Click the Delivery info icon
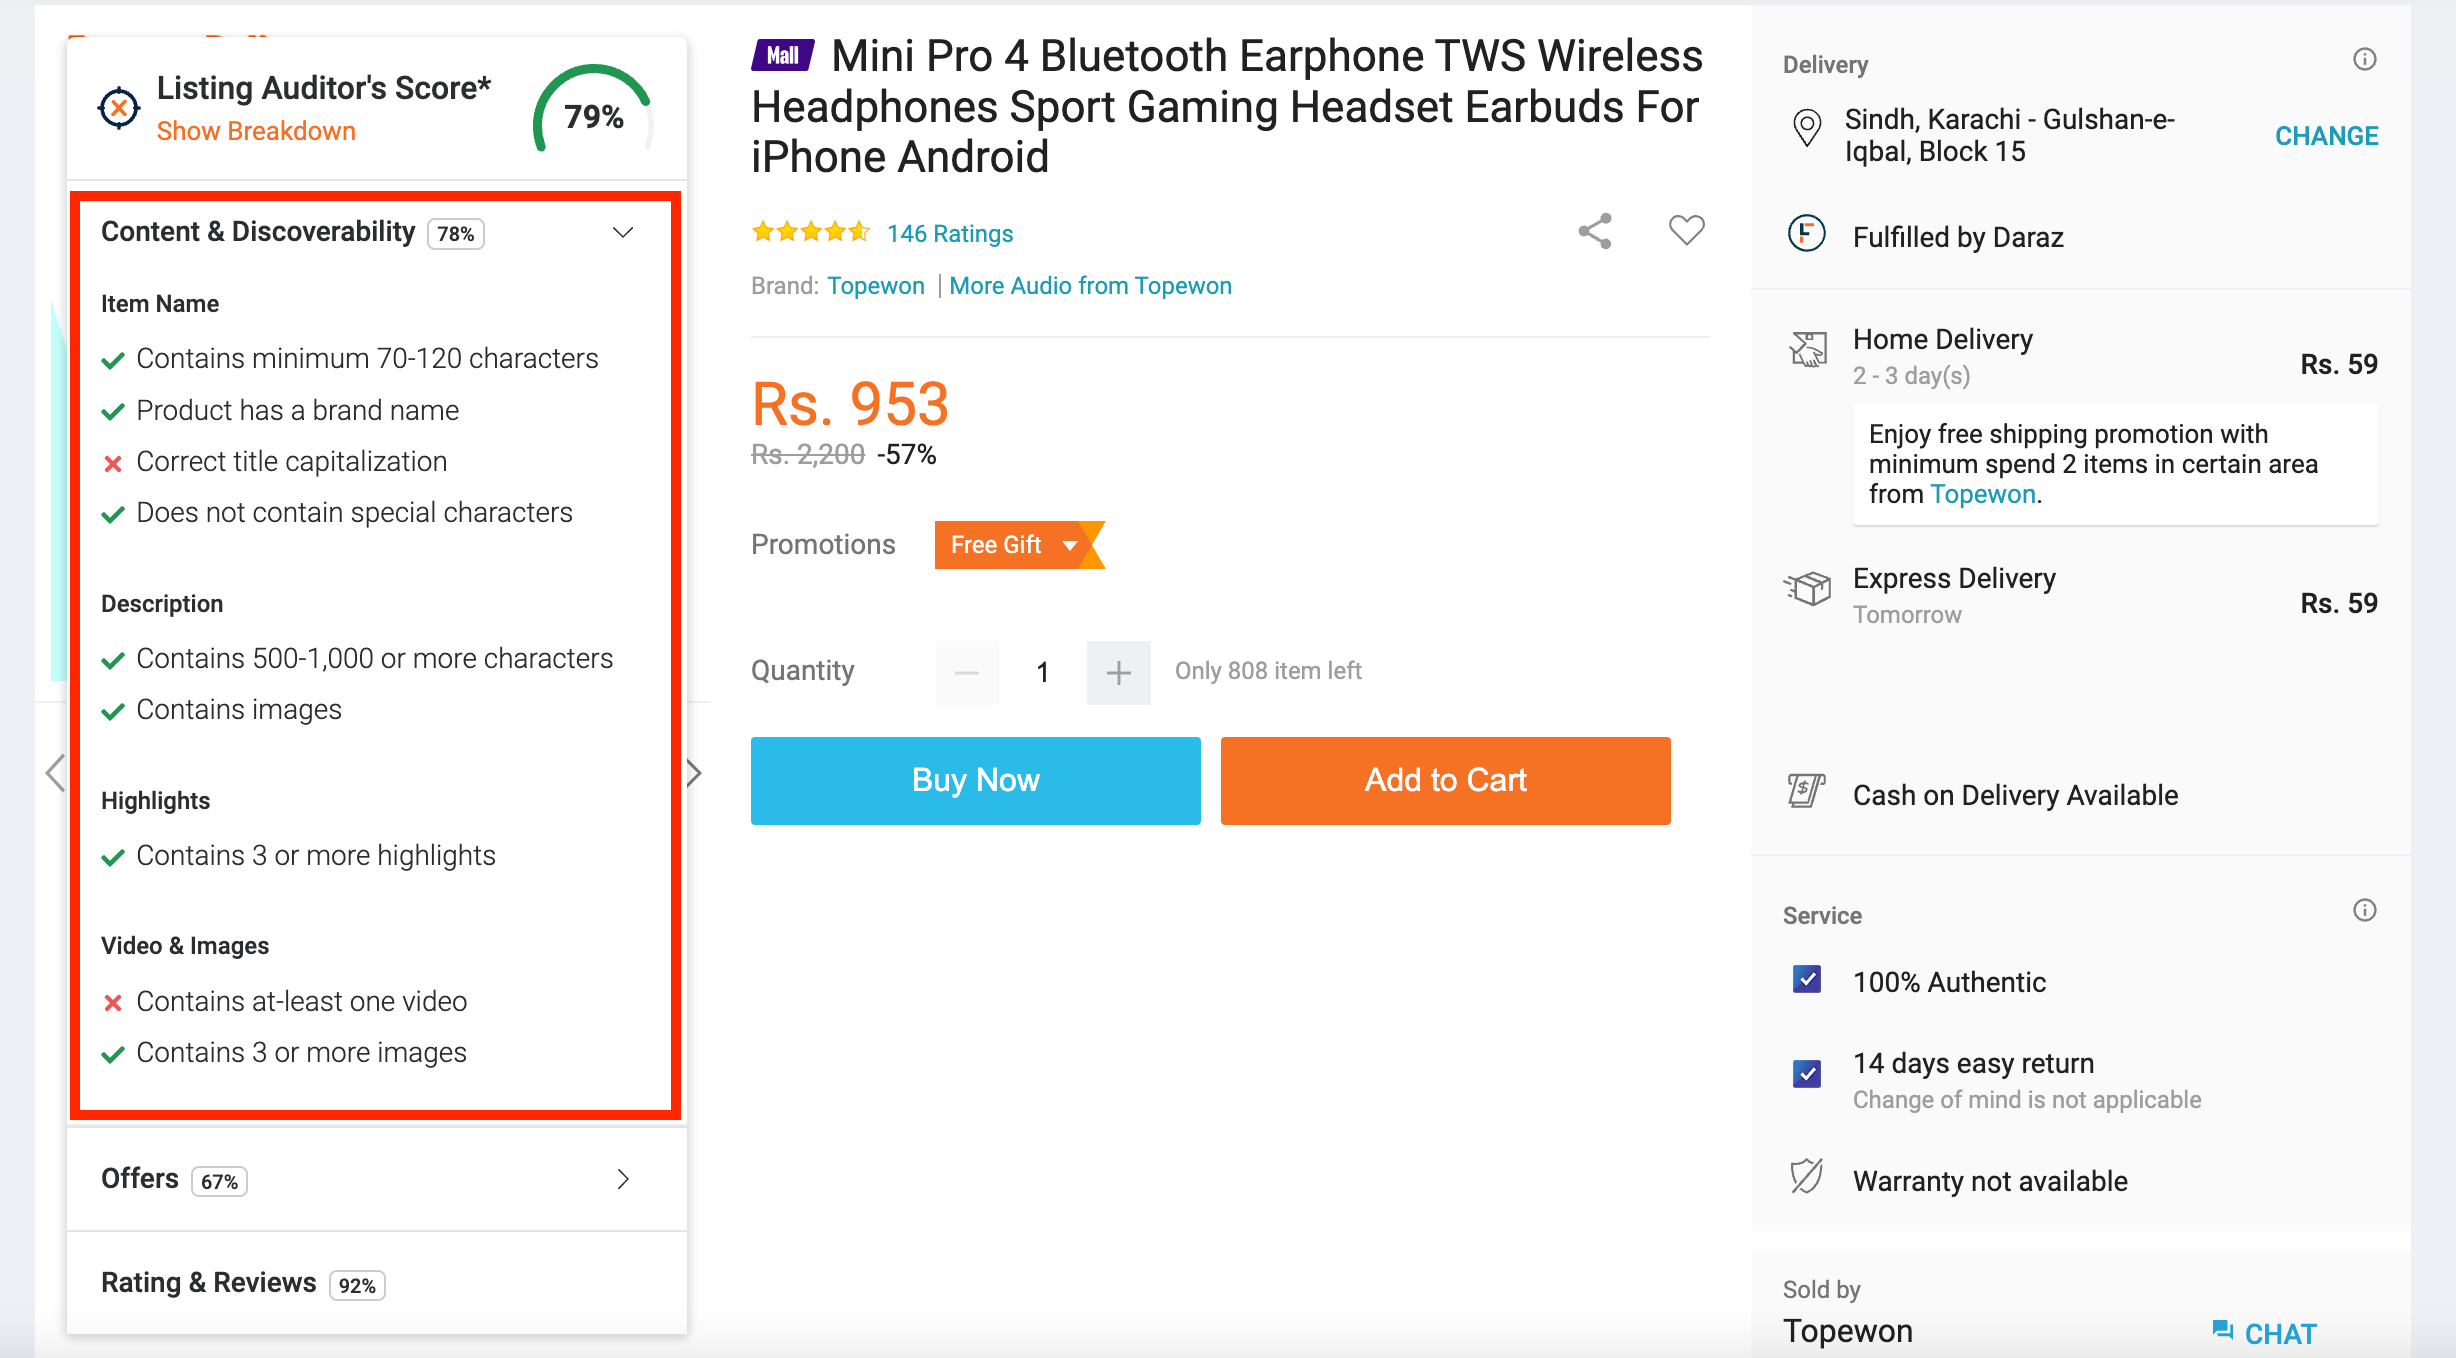The image size is (2456, 1358). tap(2364, 59)
